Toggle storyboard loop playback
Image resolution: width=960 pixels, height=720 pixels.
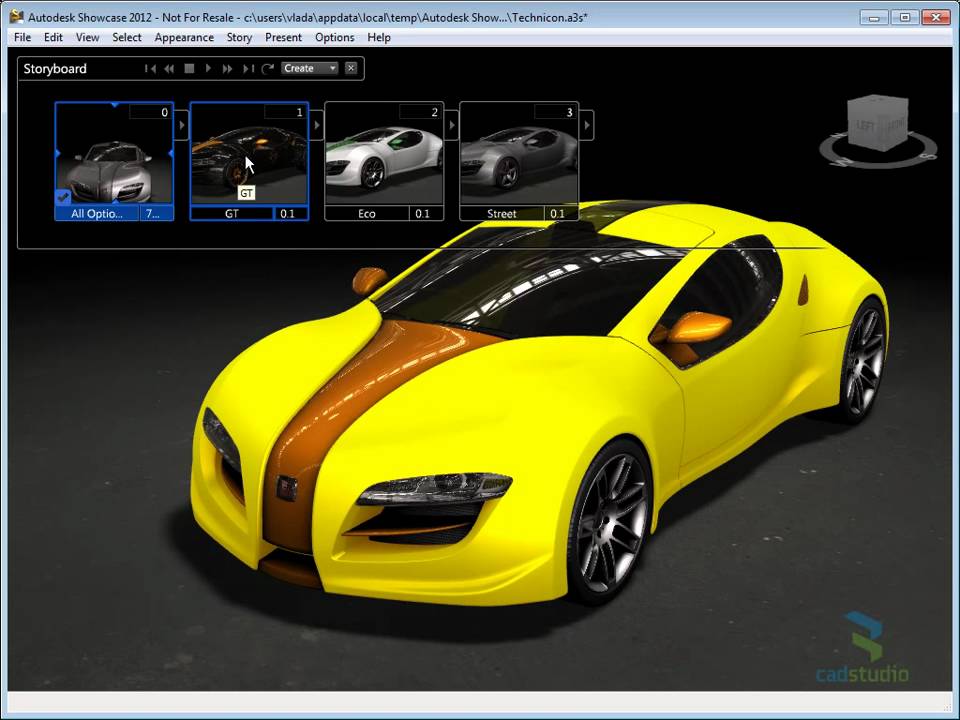click(x=268, y=69)
